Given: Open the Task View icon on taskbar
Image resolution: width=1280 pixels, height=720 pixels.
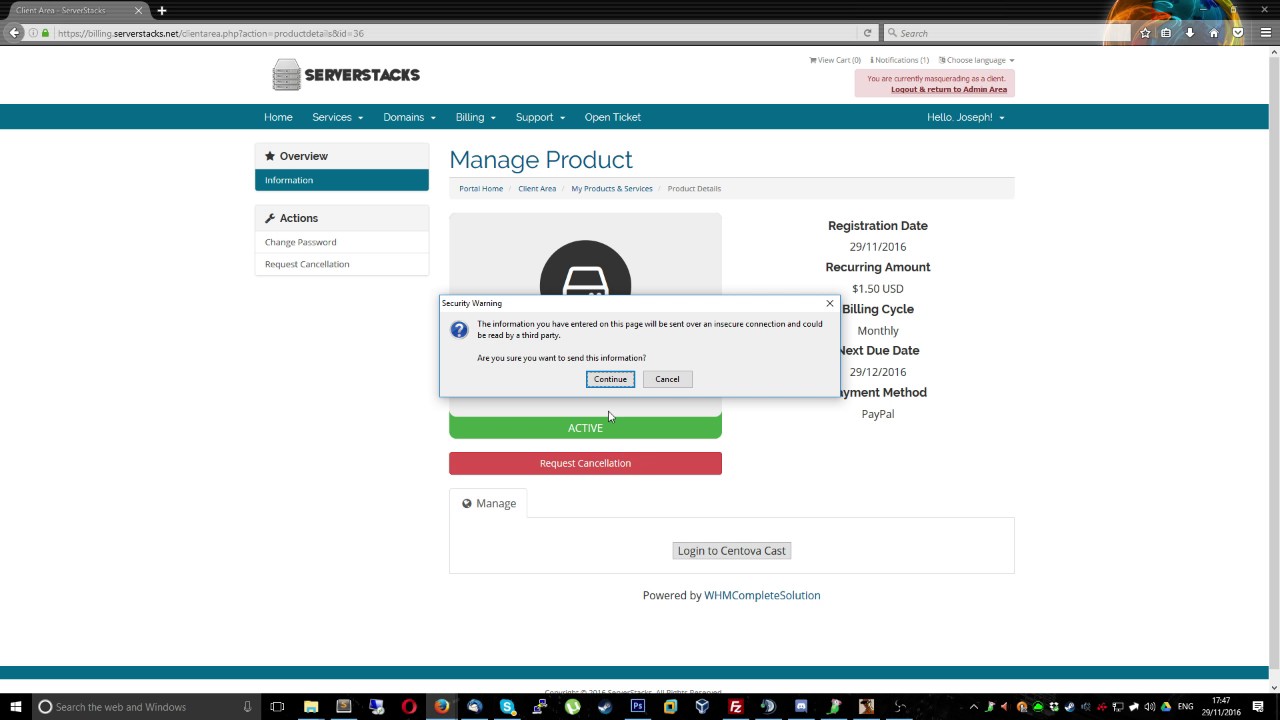Looking at the screenshot, I should pyautogui.click(x=278, y=707).
